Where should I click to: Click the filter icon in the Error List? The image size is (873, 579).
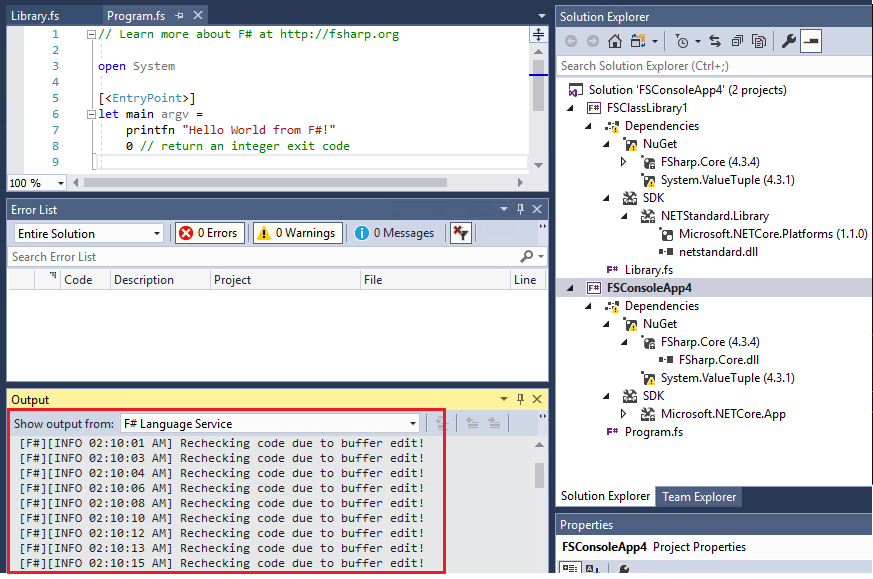pyautogui.click(x=458, y=232)
